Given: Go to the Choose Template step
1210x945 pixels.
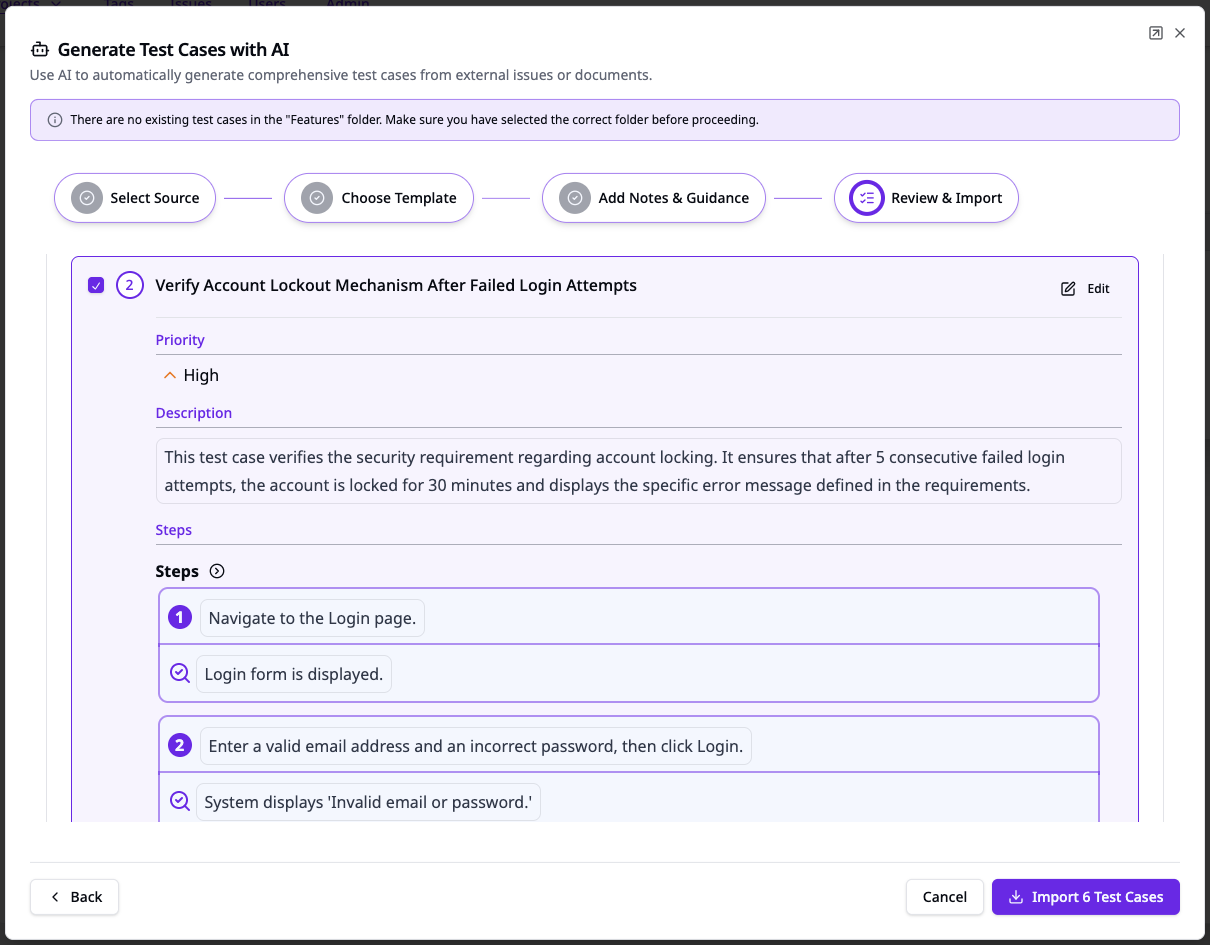Looking at the screenshot, I should (378, 198).
